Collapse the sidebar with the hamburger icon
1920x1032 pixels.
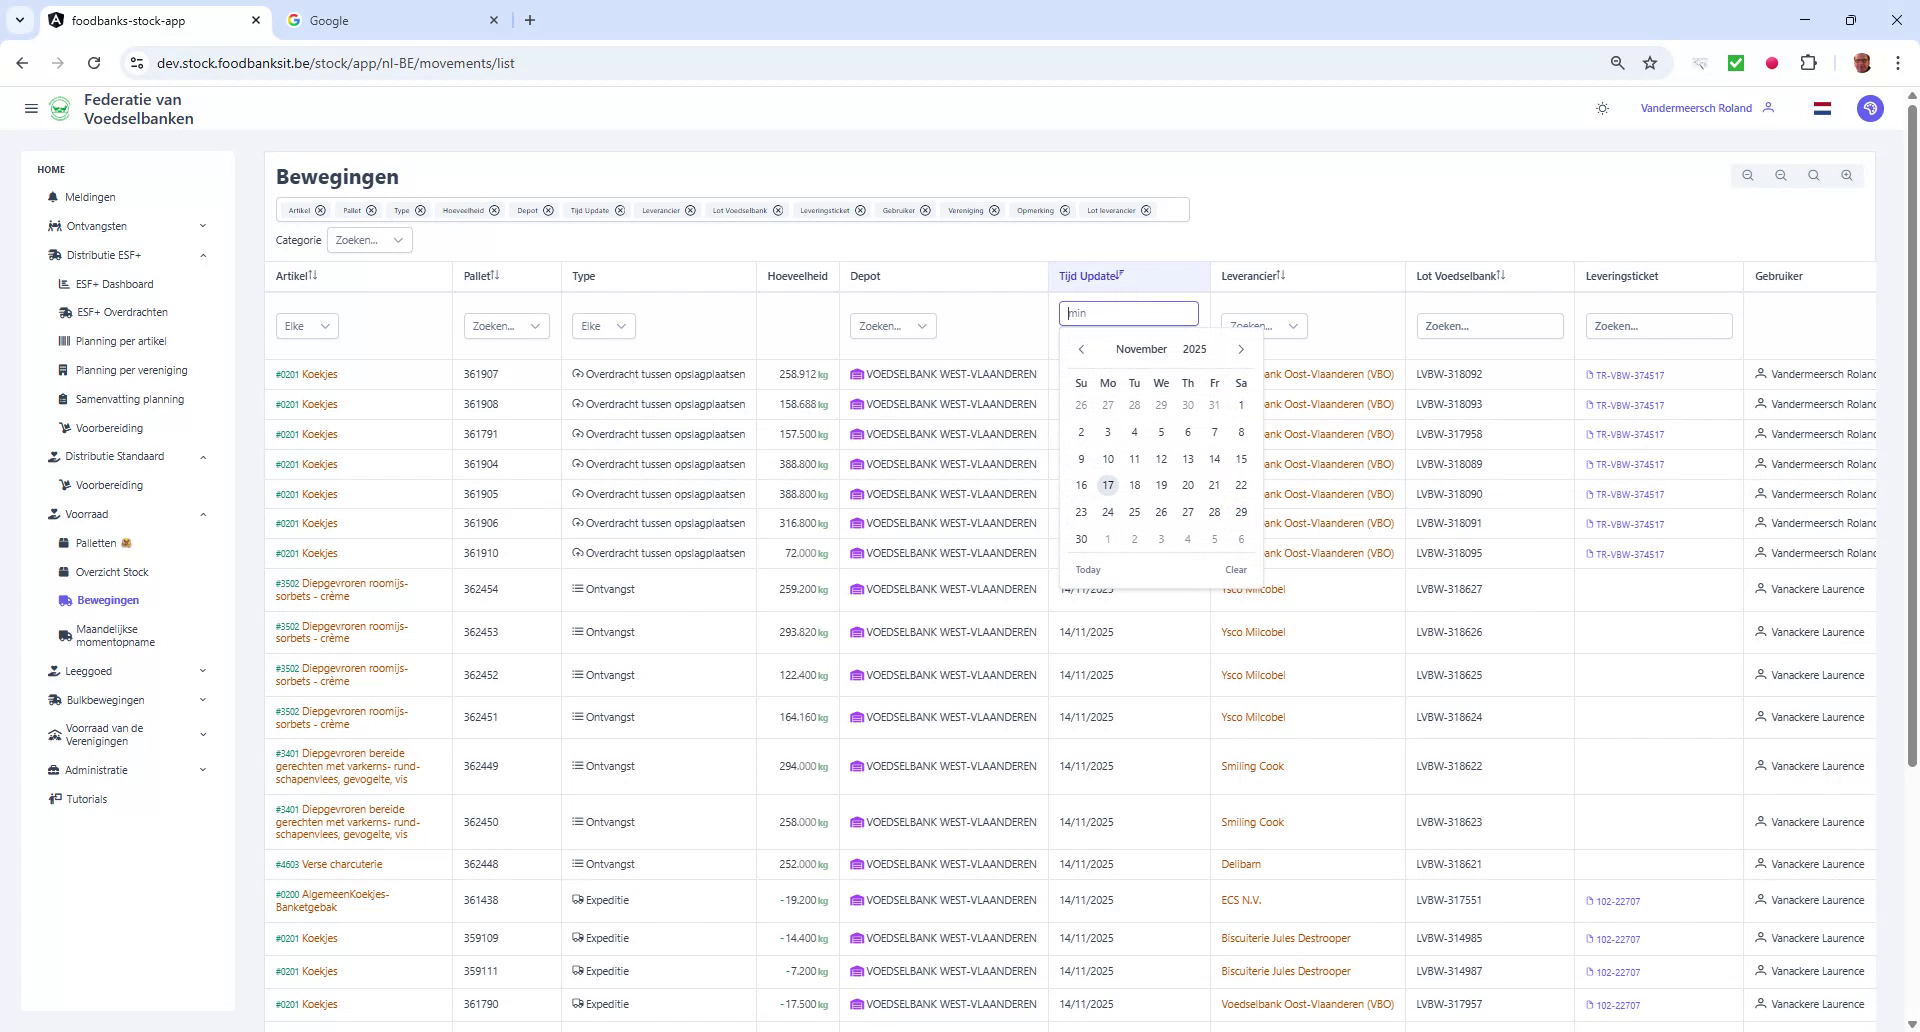[31, 108]
